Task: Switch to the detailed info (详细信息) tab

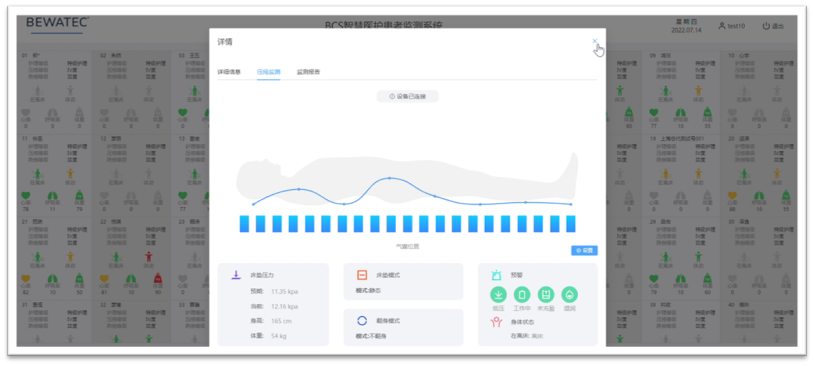Action: 229,72
